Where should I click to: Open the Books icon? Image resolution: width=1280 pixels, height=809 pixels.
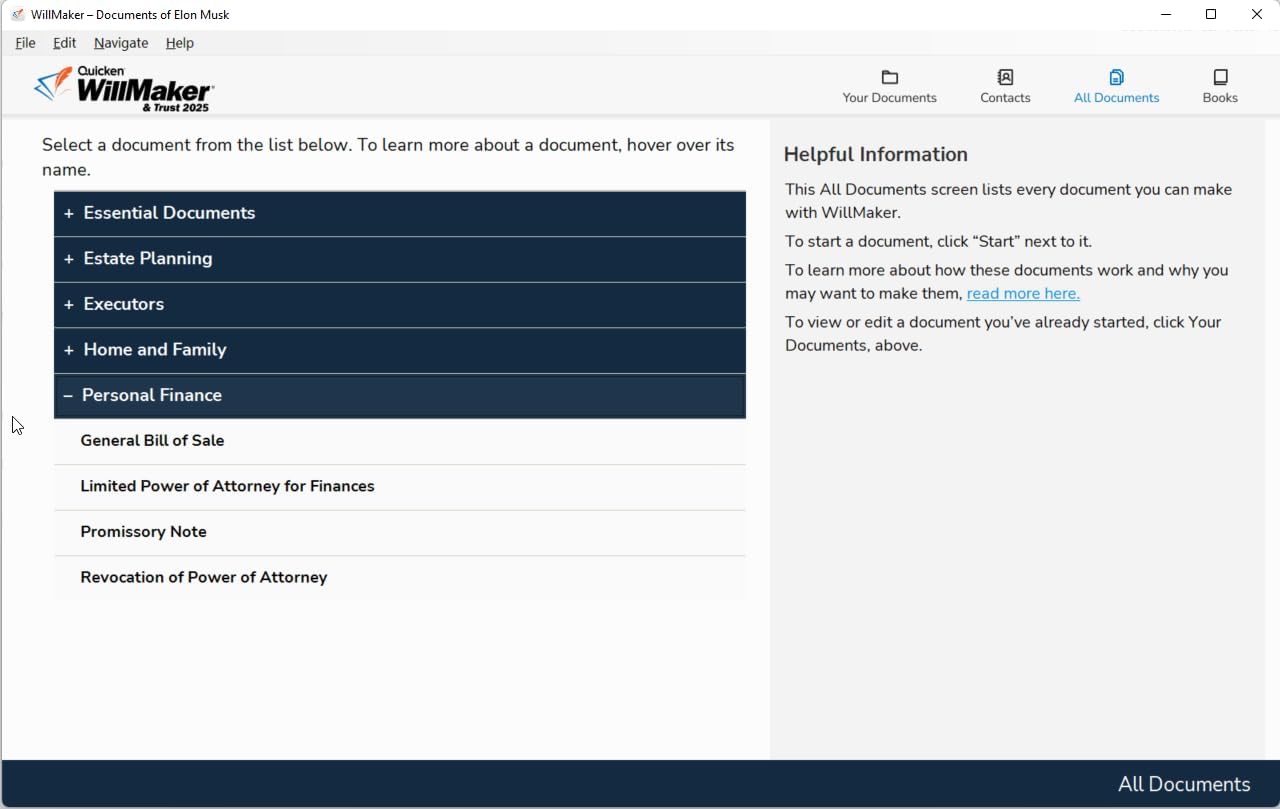pos(1220,78)
